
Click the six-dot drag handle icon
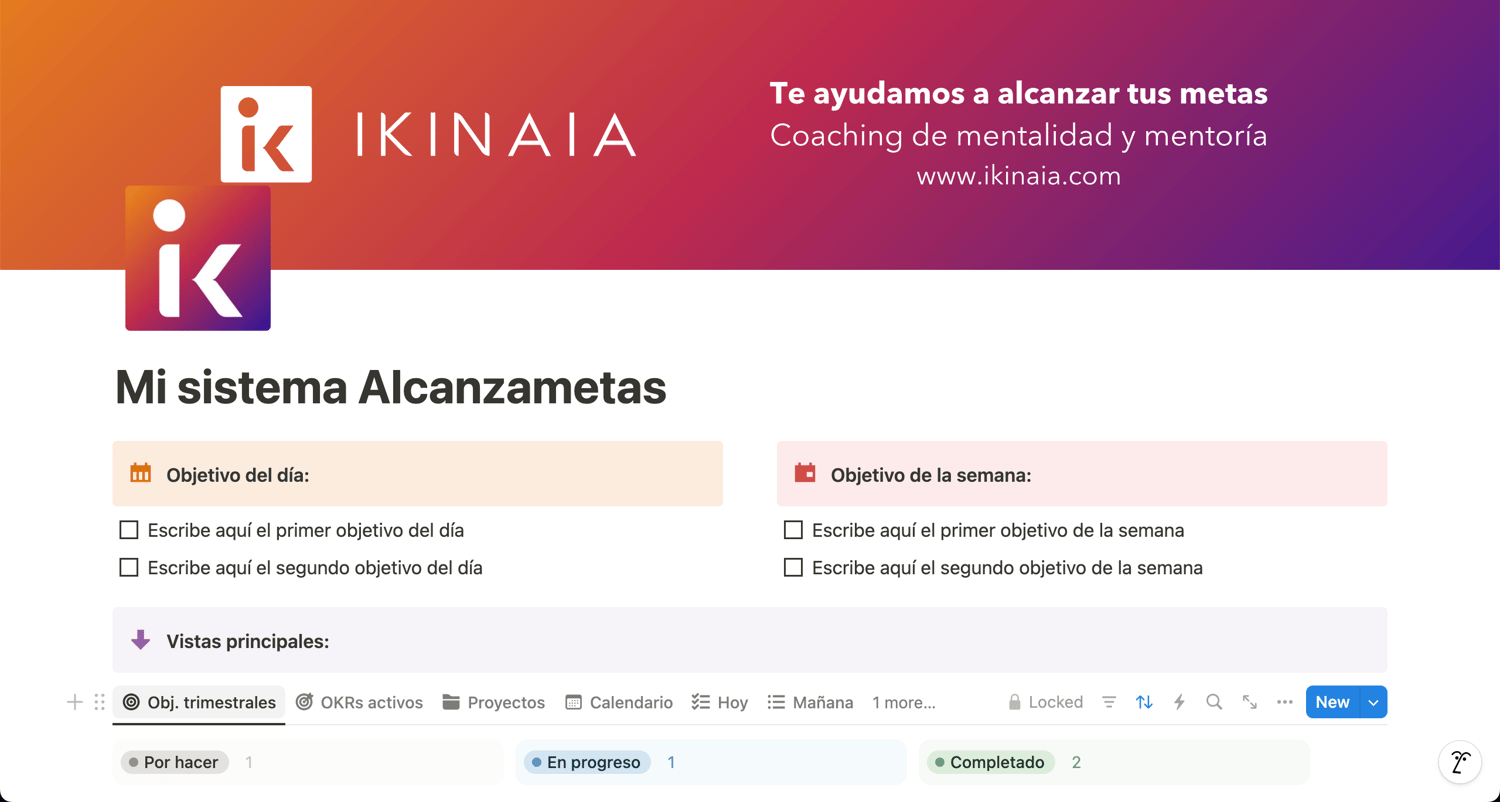click(99, 703)
